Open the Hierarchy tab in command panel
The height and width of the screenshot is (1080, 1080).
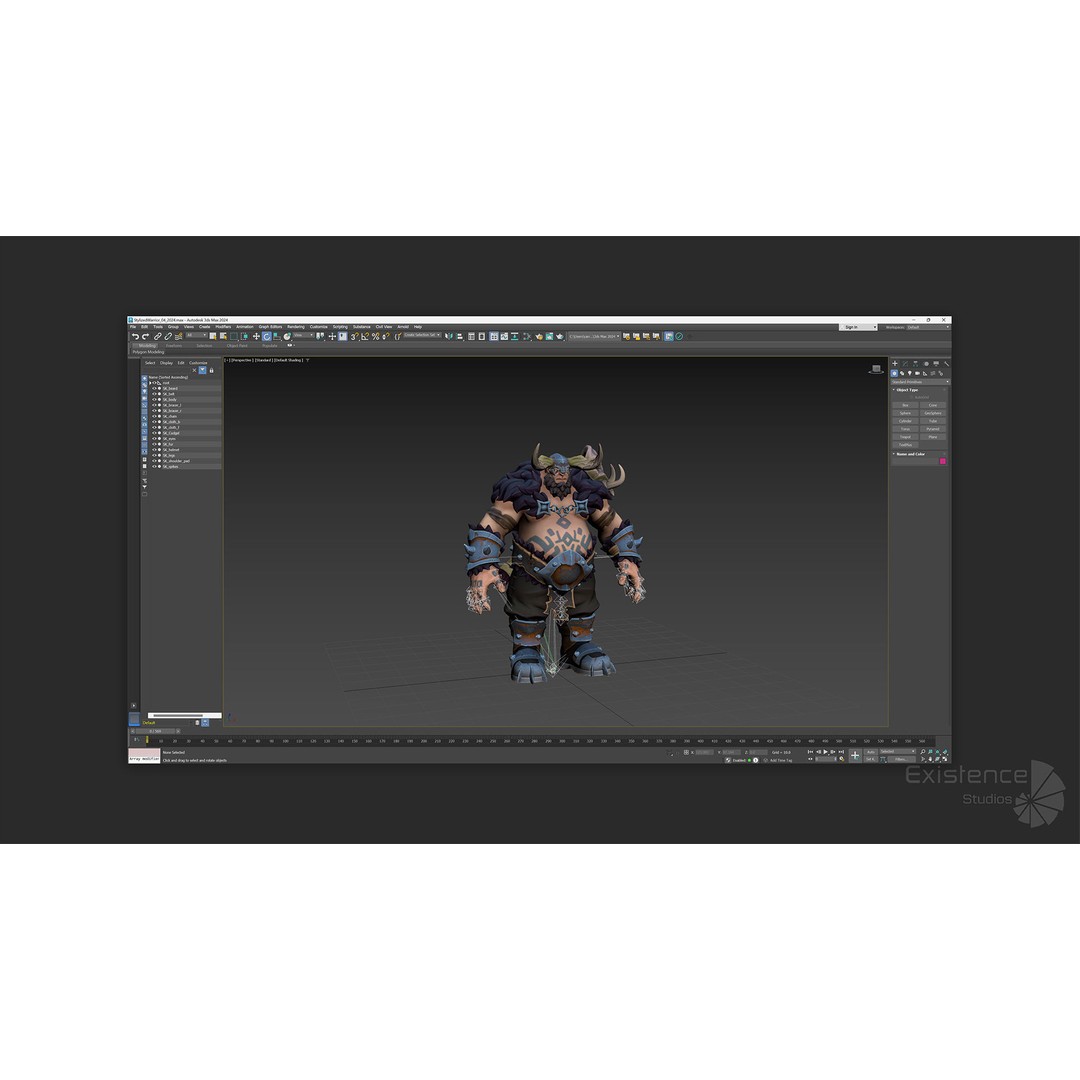pos(915,363)
